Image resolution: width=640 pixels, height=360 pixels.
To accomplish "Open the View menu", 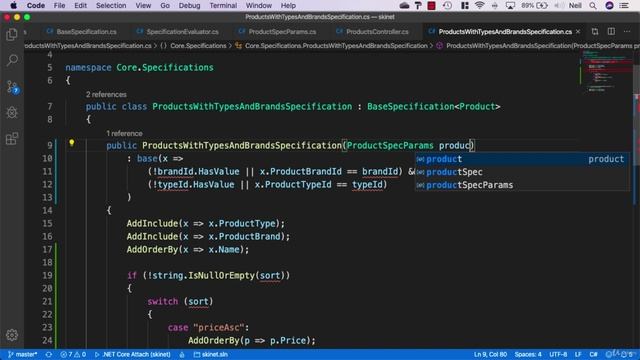I will [x=143, y=6].
